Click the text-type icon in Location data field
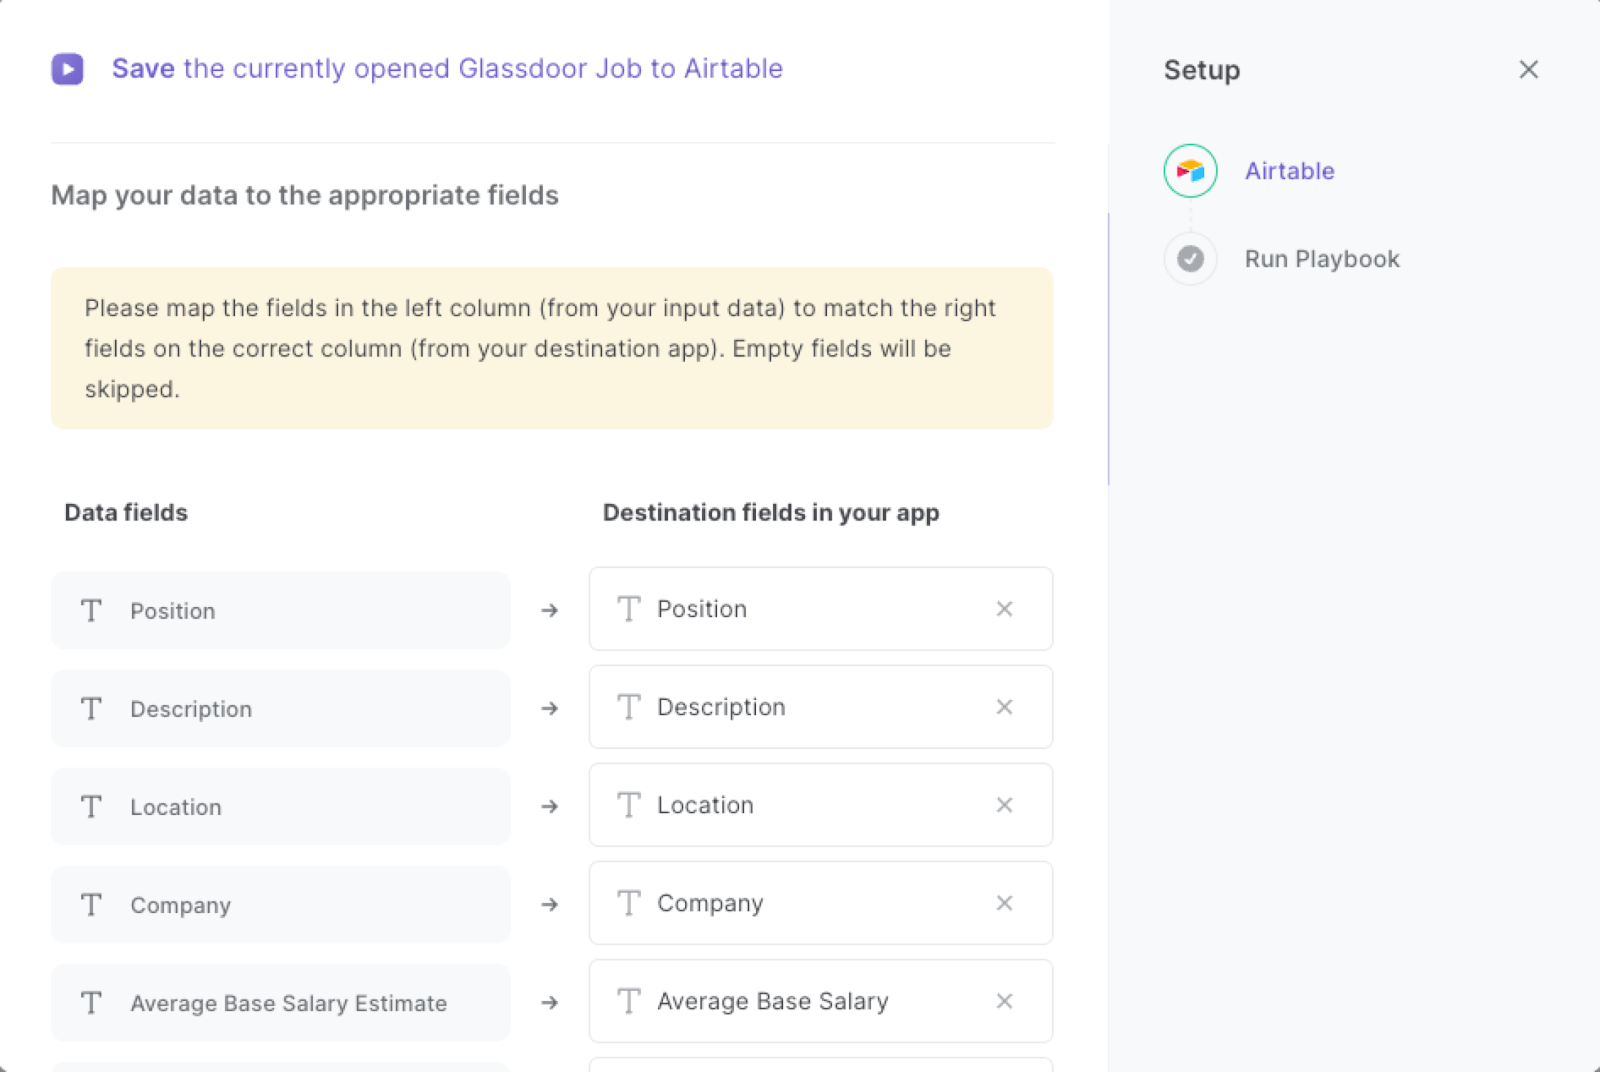Viewport: 1600px width, 1072px height. click(91, 806)
